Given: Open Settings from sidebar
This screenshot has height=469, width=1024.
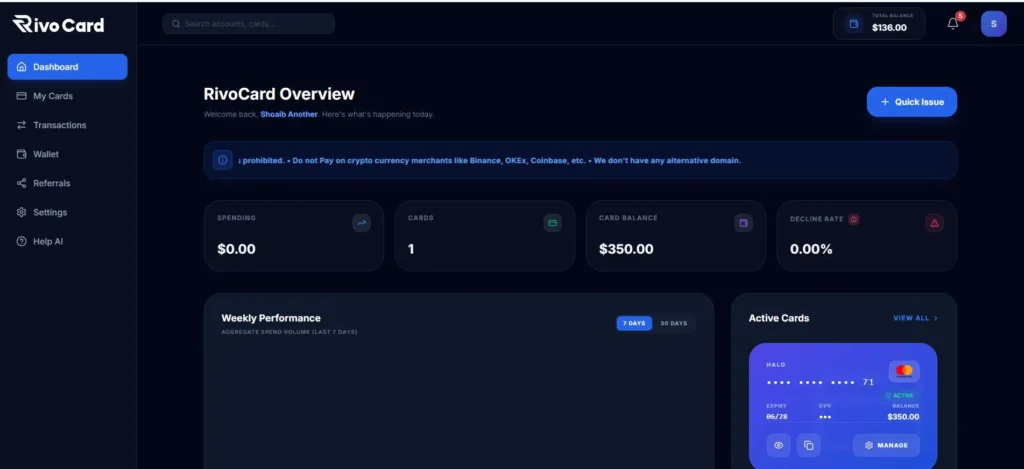Looking at the screenshot, I should point(67,212).
